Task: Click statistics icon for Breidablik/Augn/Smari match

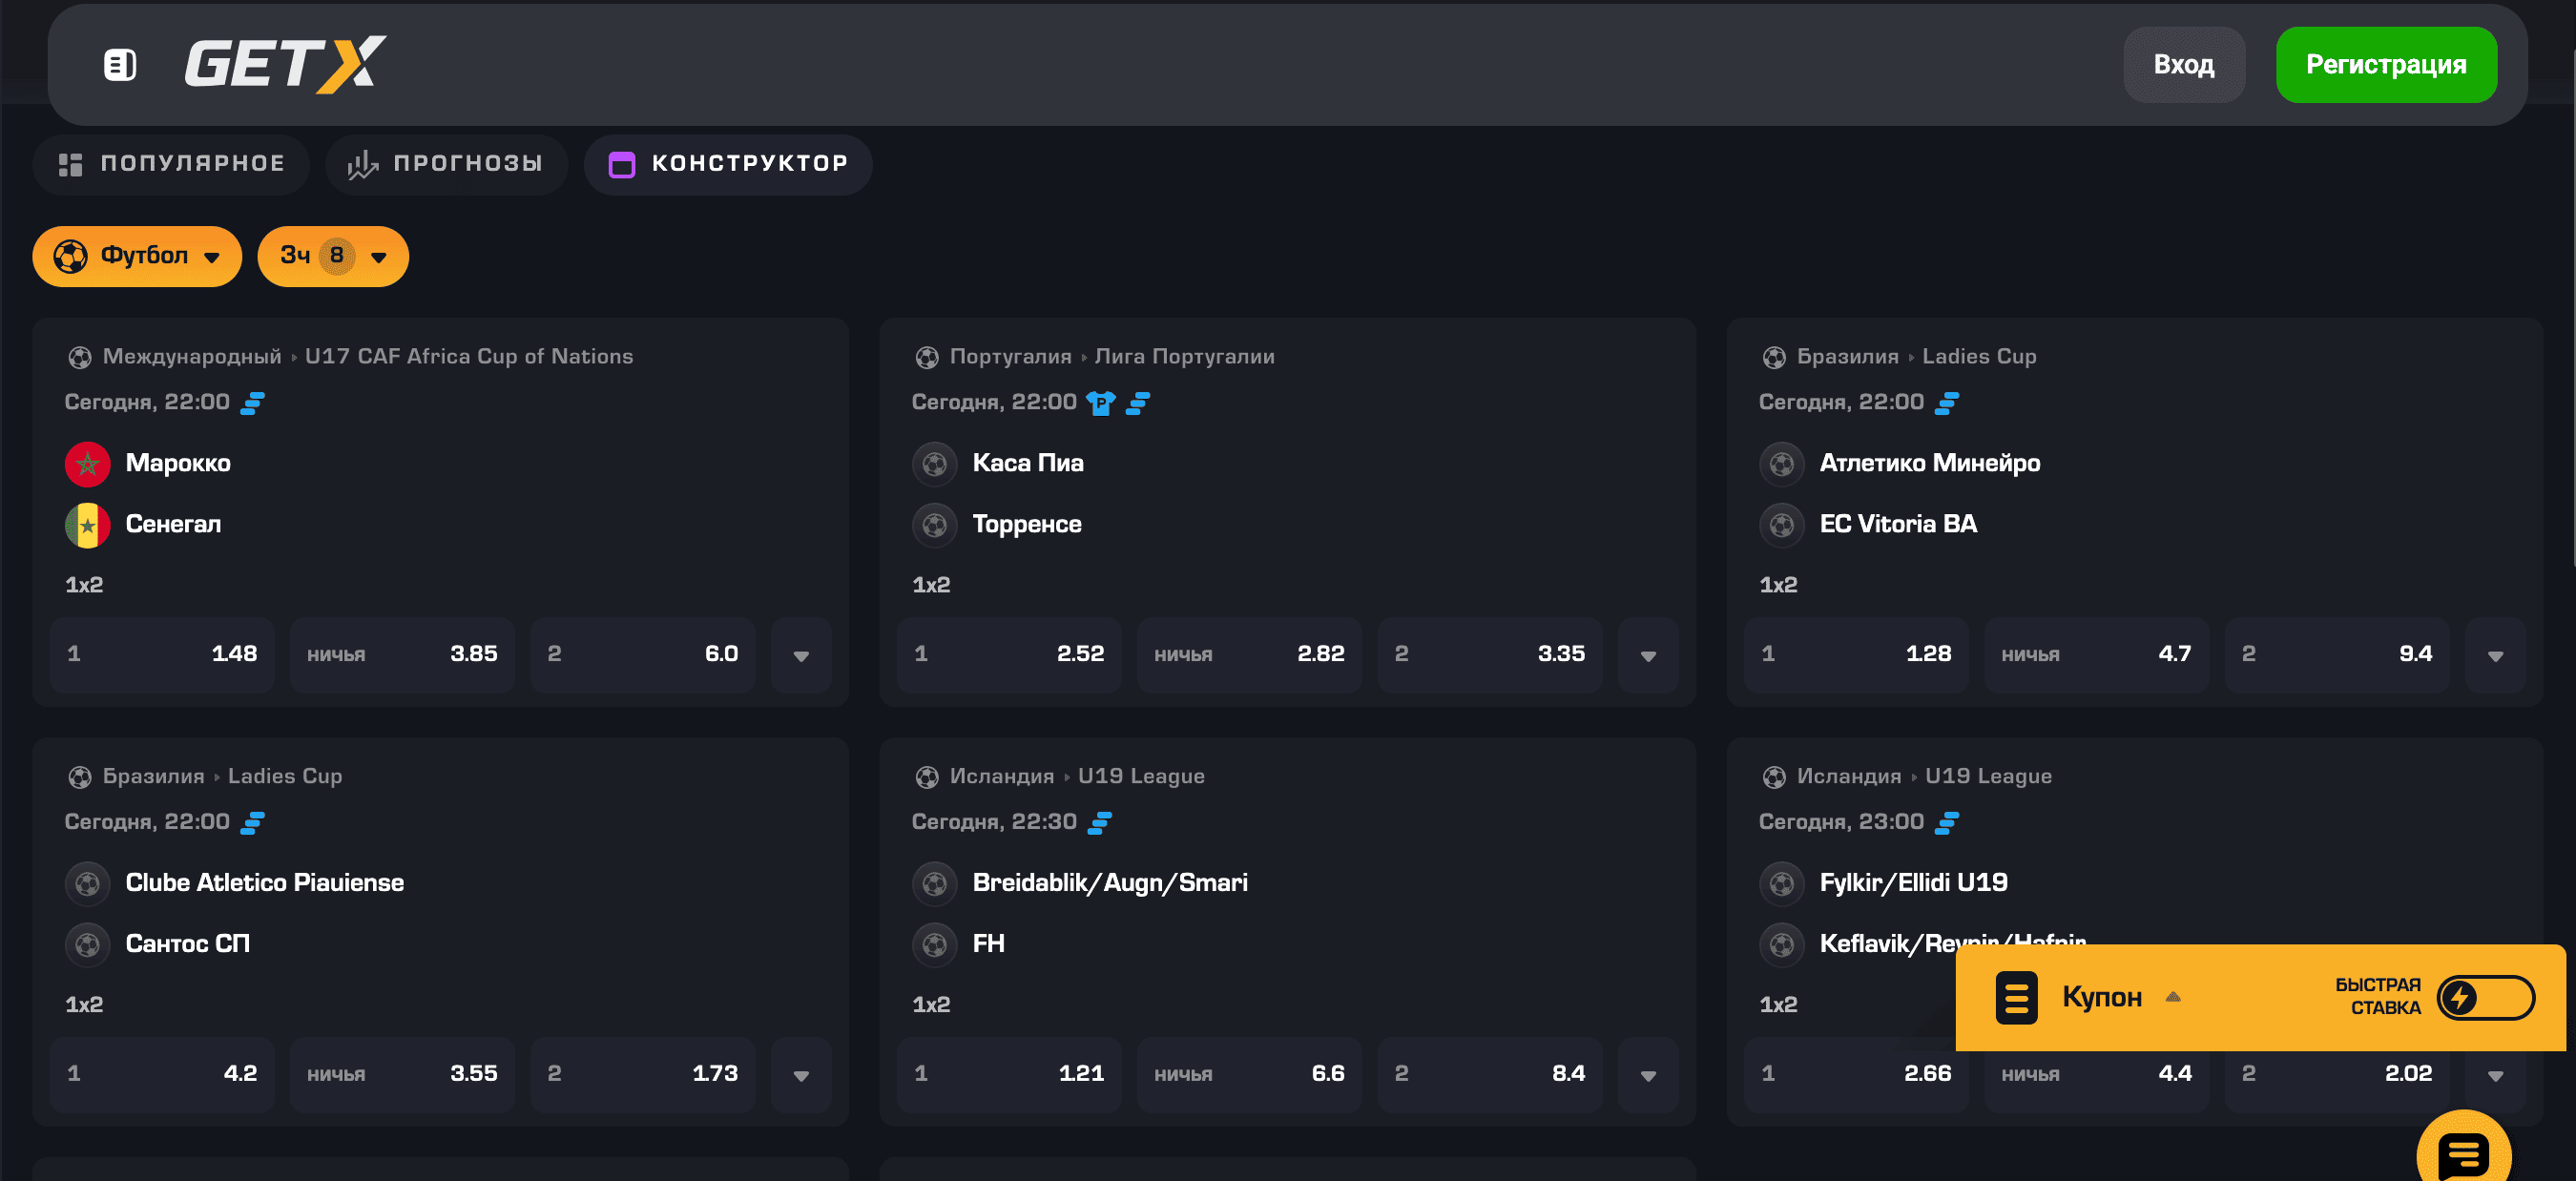Action: 1100,822
